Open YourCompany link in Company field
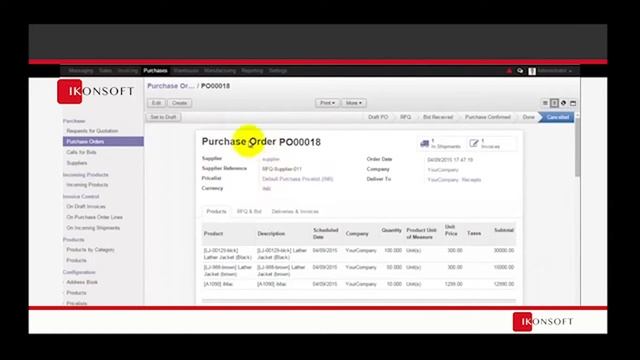Viewport: 640px width, 360px height. coord(443,170)
